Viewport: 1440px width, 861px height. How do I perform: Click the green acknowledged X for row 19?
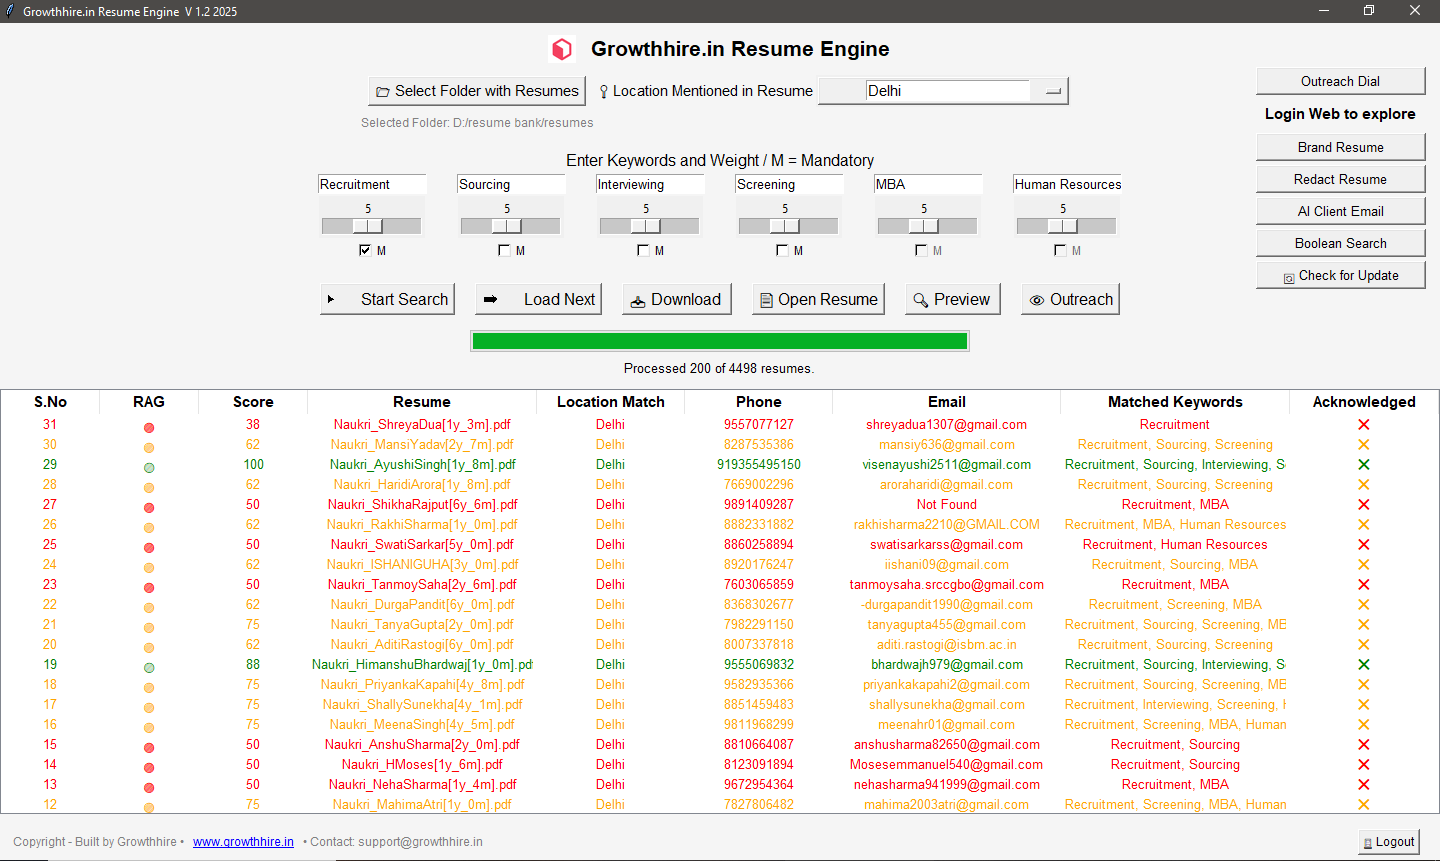click(x=1364, y=665)
